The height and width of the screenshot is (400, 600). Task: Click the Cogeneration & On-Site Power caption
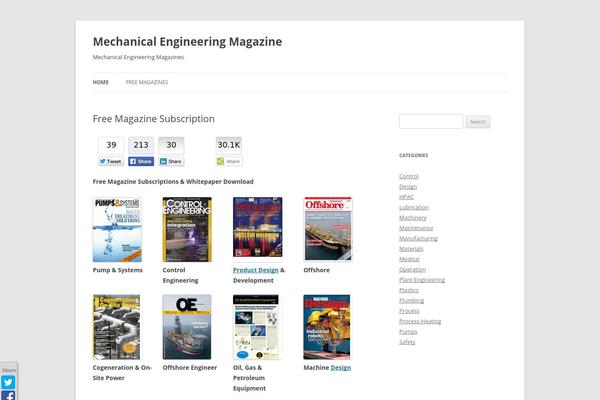122,372
